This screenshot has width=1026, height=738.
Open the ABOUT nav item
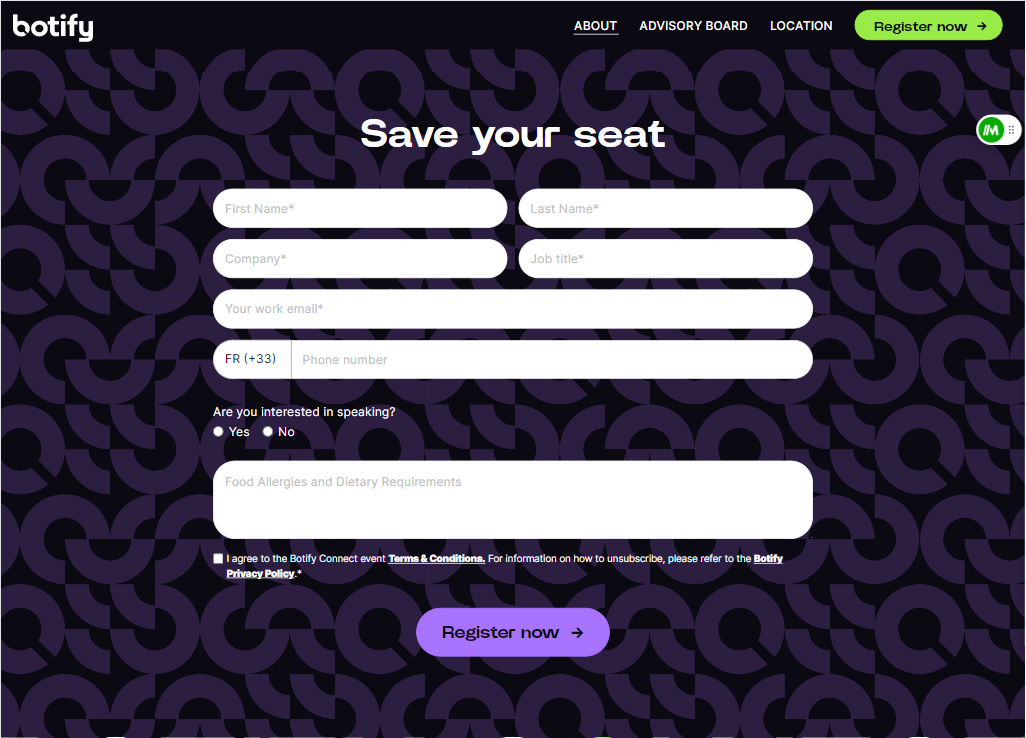click(595, 26)
